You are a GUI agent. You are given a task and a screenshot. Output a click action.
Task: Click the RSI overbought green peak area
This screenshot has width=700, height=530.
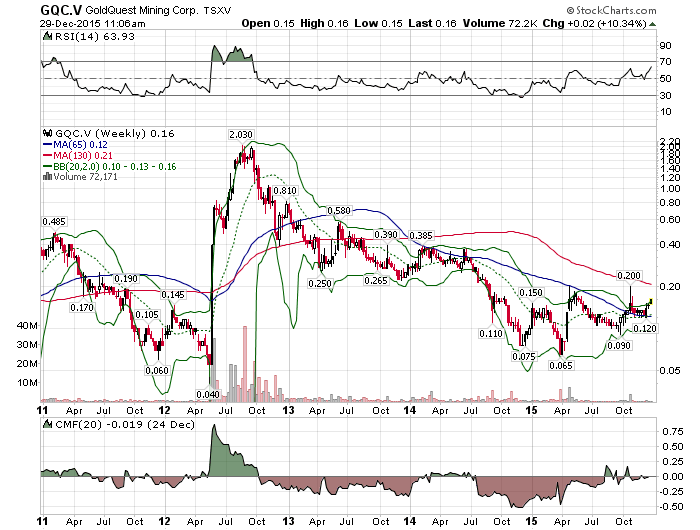(x=232, y=54)
